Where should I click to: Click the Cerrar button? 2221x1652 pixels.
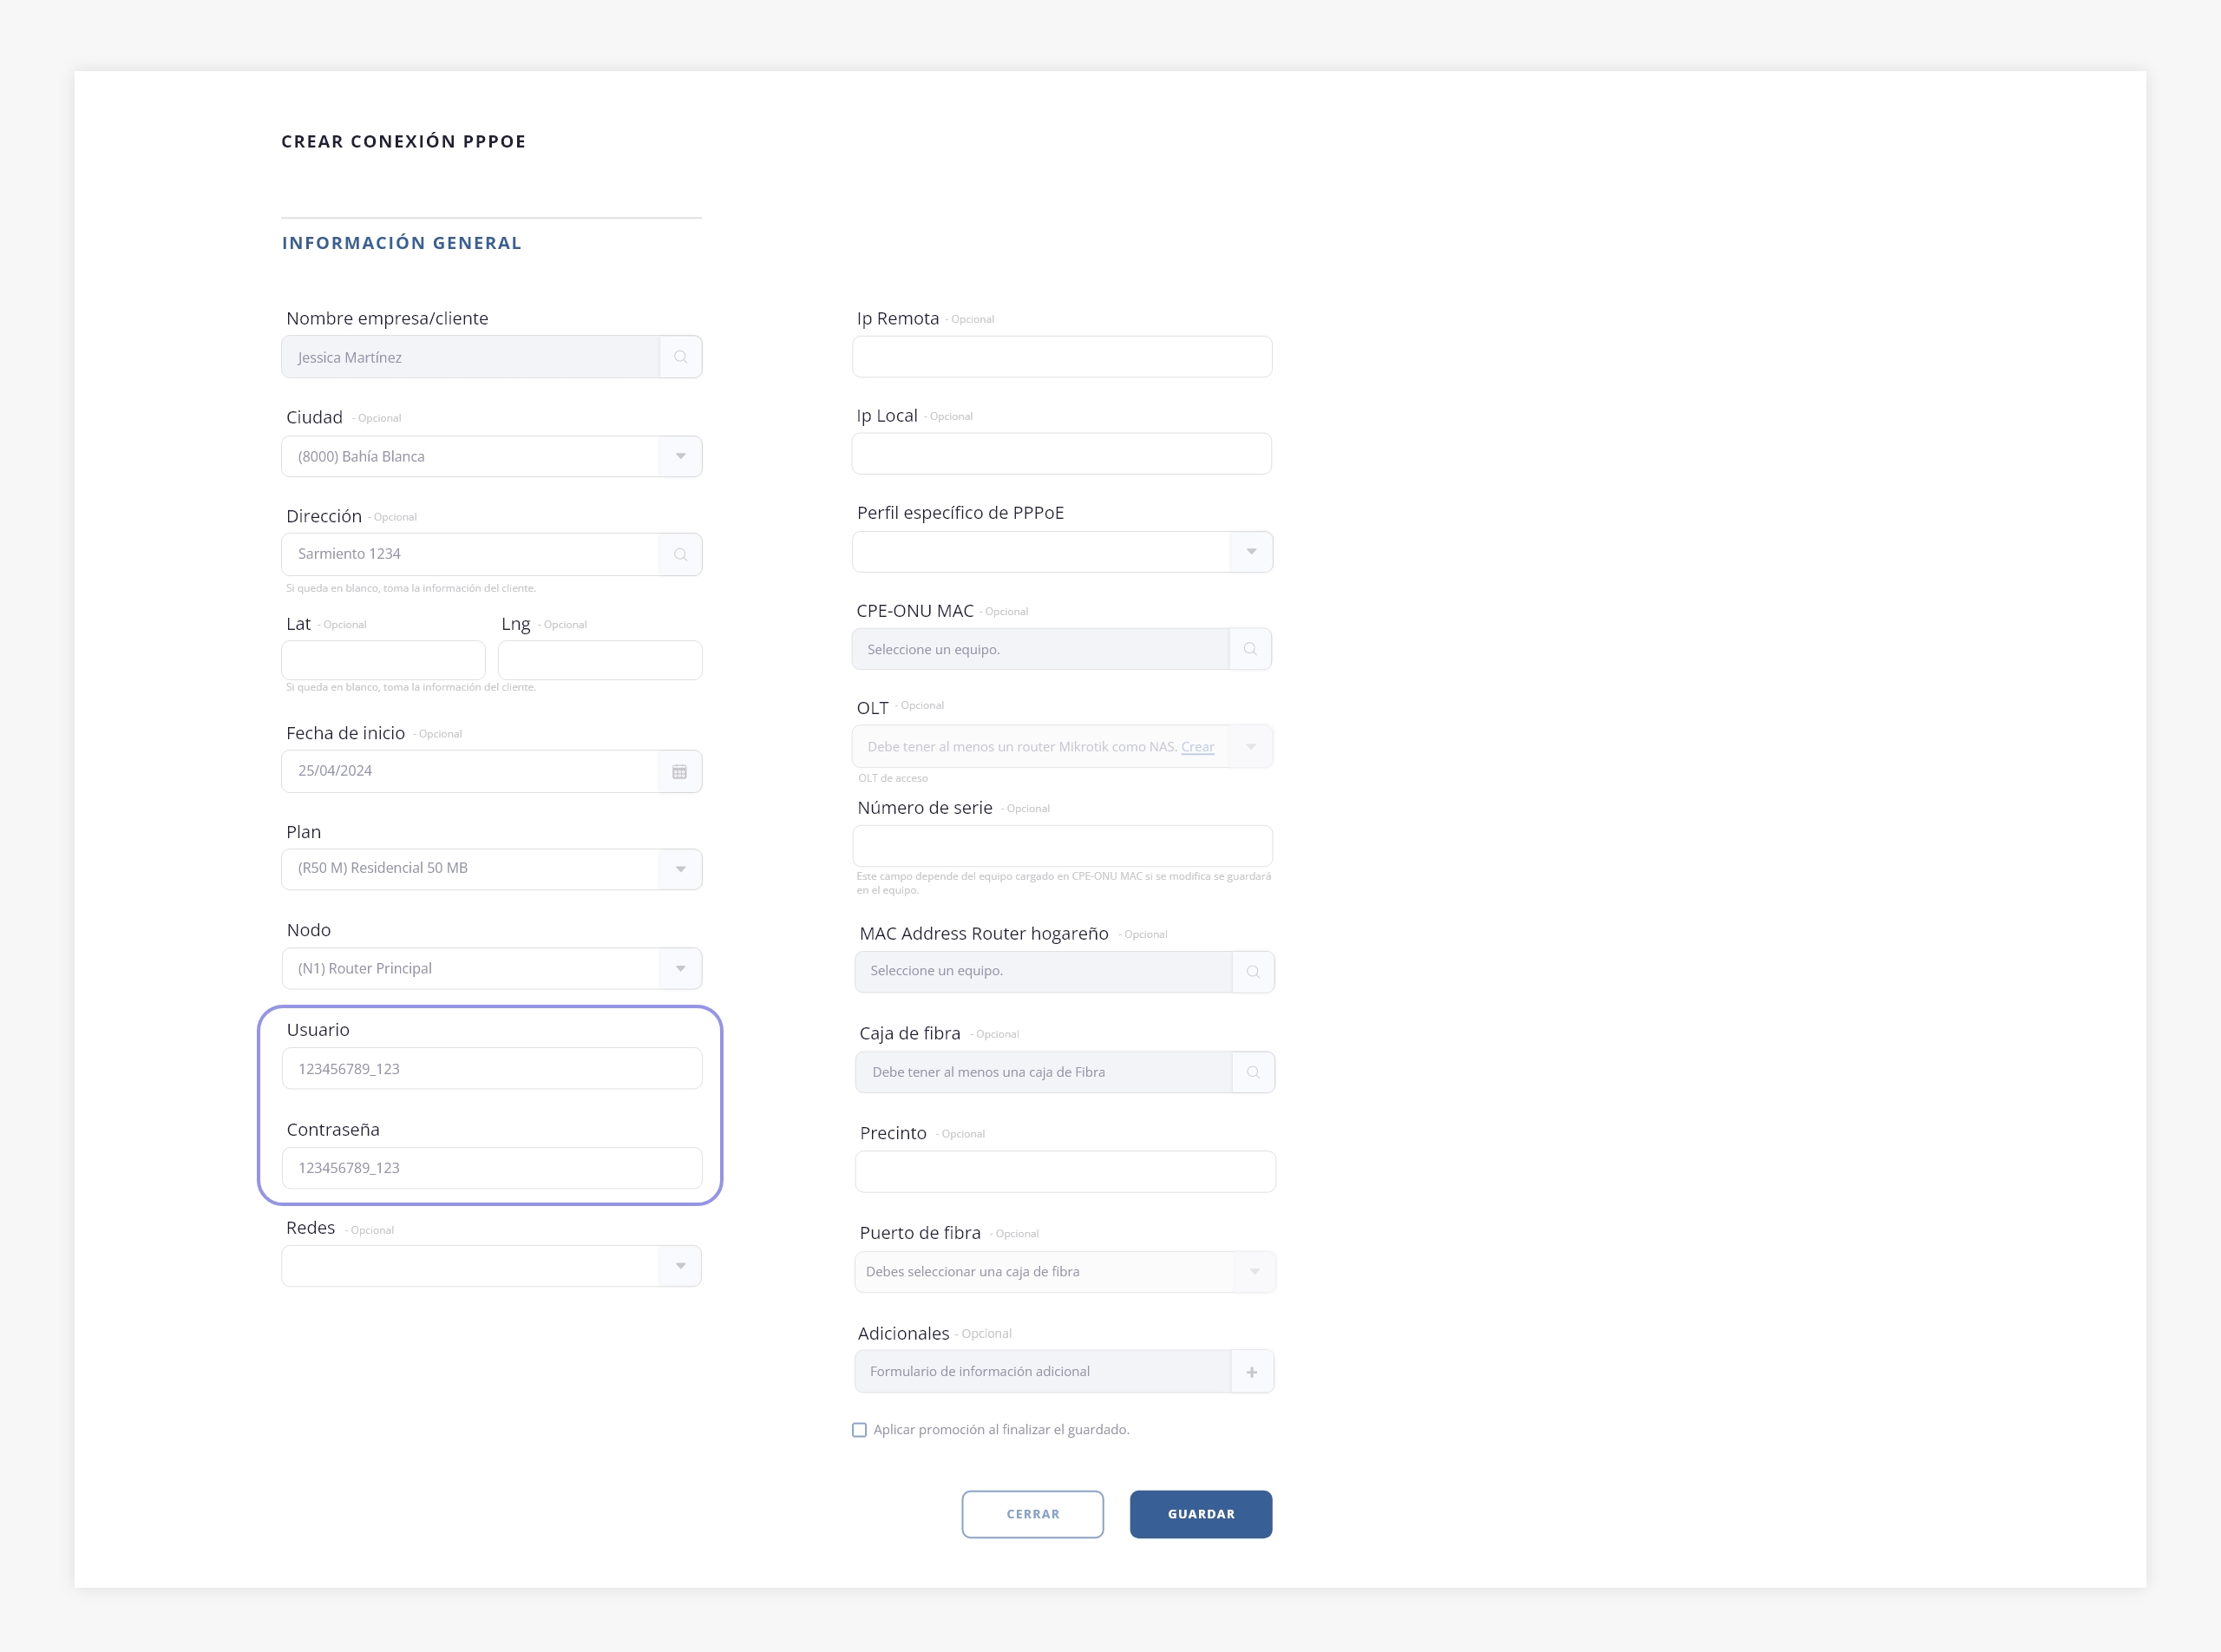(x=1032, y=1514)
